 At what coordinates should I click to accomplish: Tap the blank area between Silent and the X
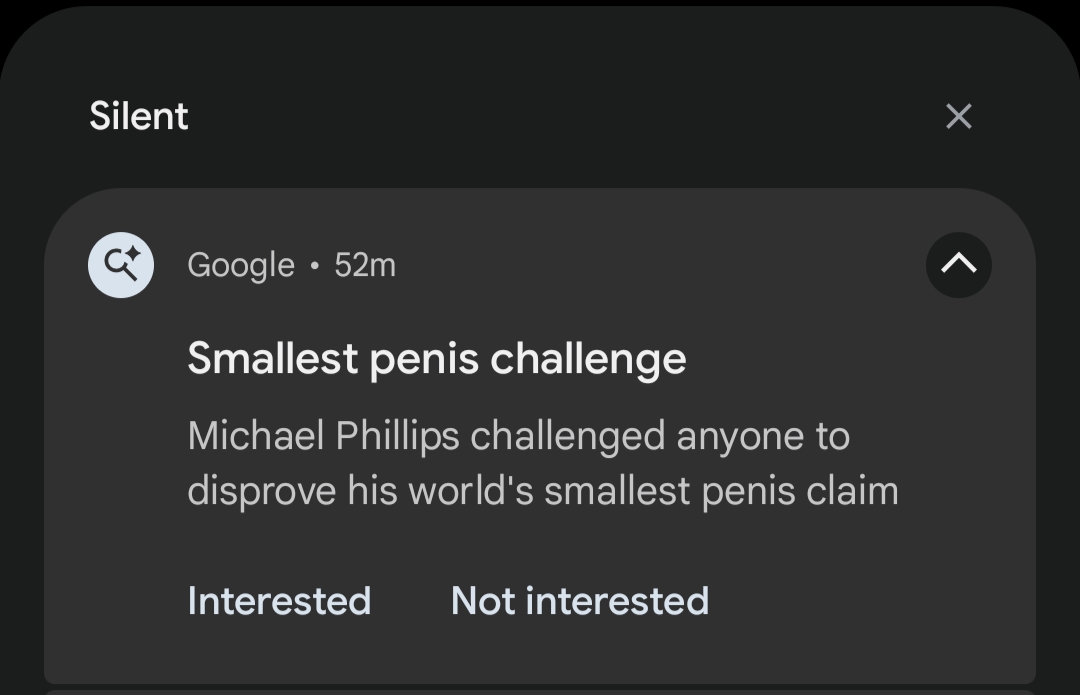560,116
